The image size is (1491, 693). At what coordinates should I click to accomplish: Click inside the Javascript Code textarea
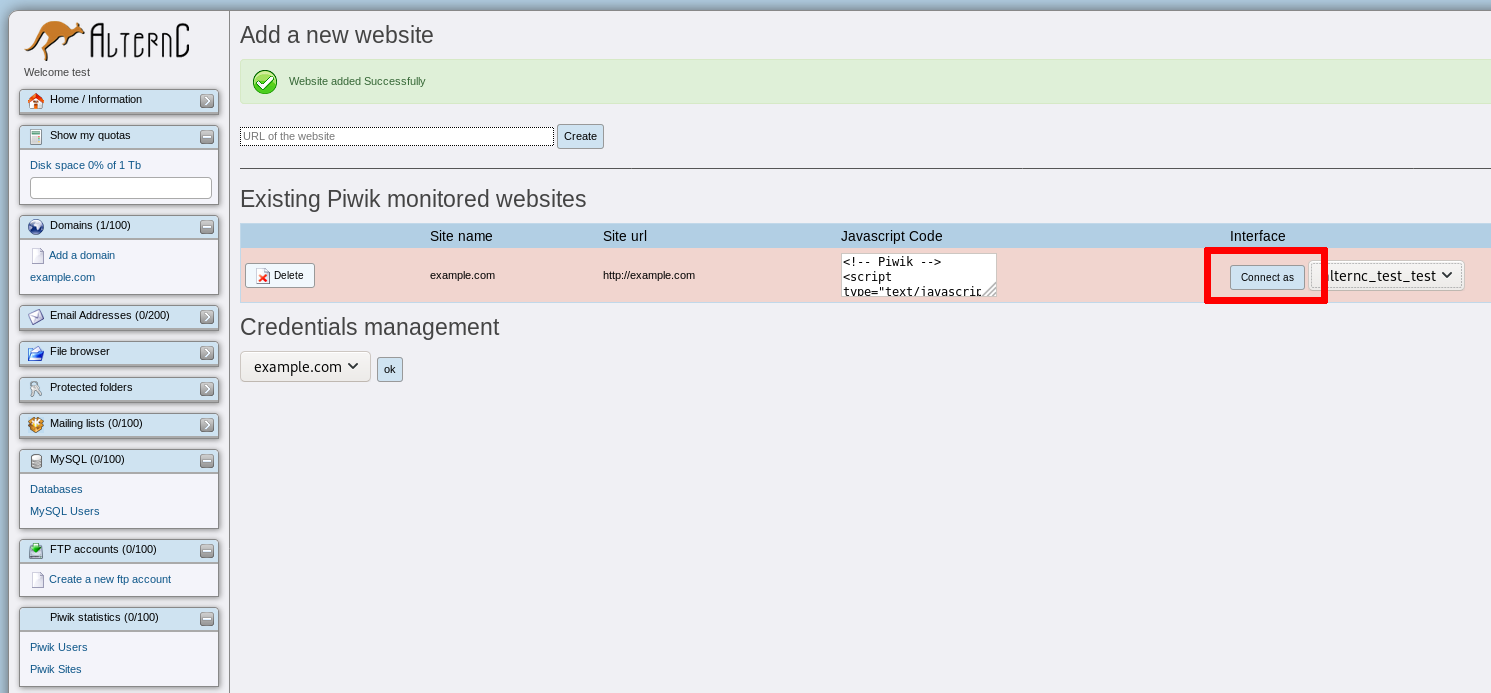coord(918,275)
